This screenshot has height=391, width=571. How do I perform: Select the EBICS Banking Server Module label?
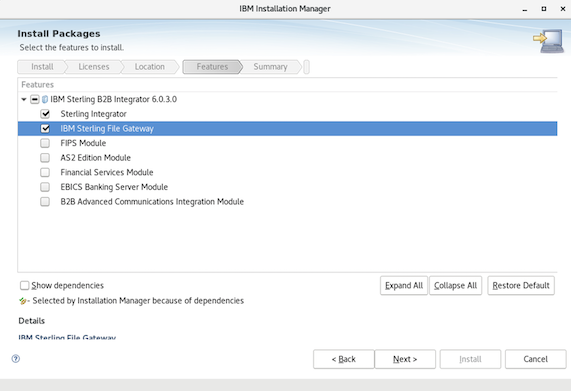click(x=114, y=187)
